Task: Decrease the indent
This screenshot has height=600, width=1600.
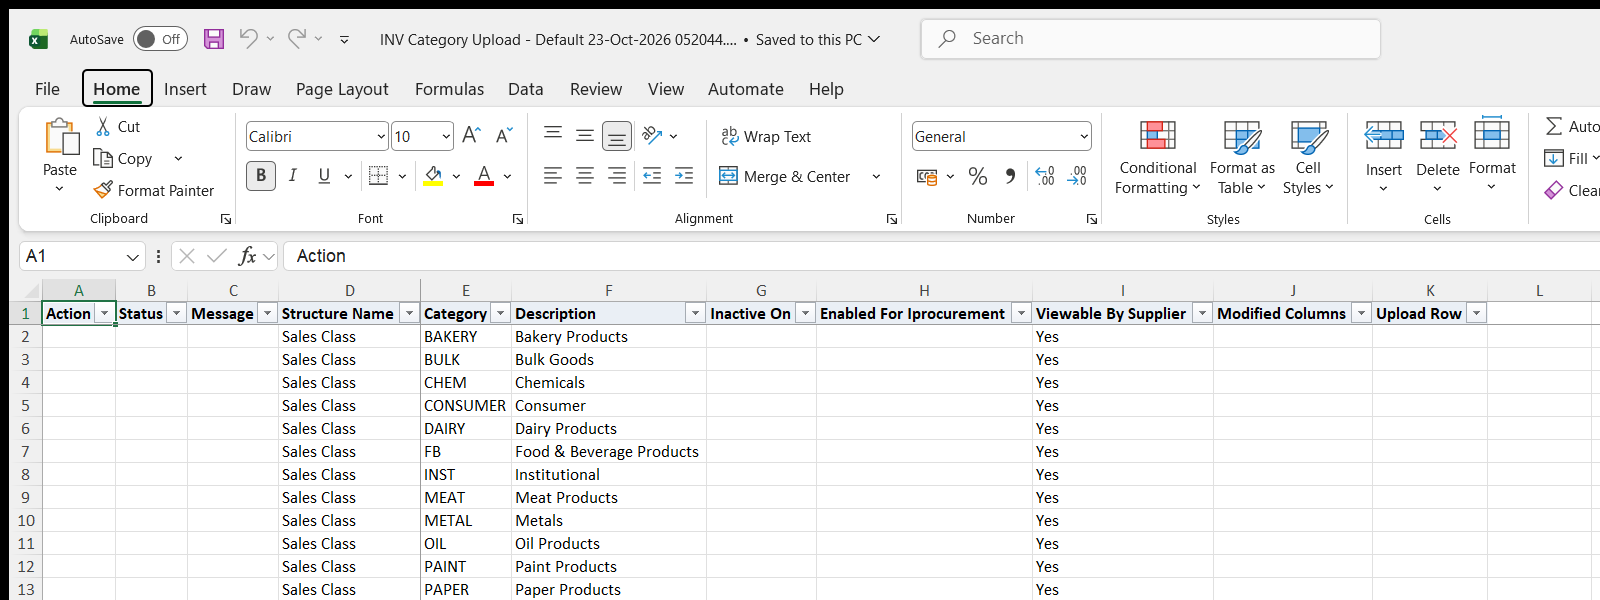Action: tap(652, 176)
